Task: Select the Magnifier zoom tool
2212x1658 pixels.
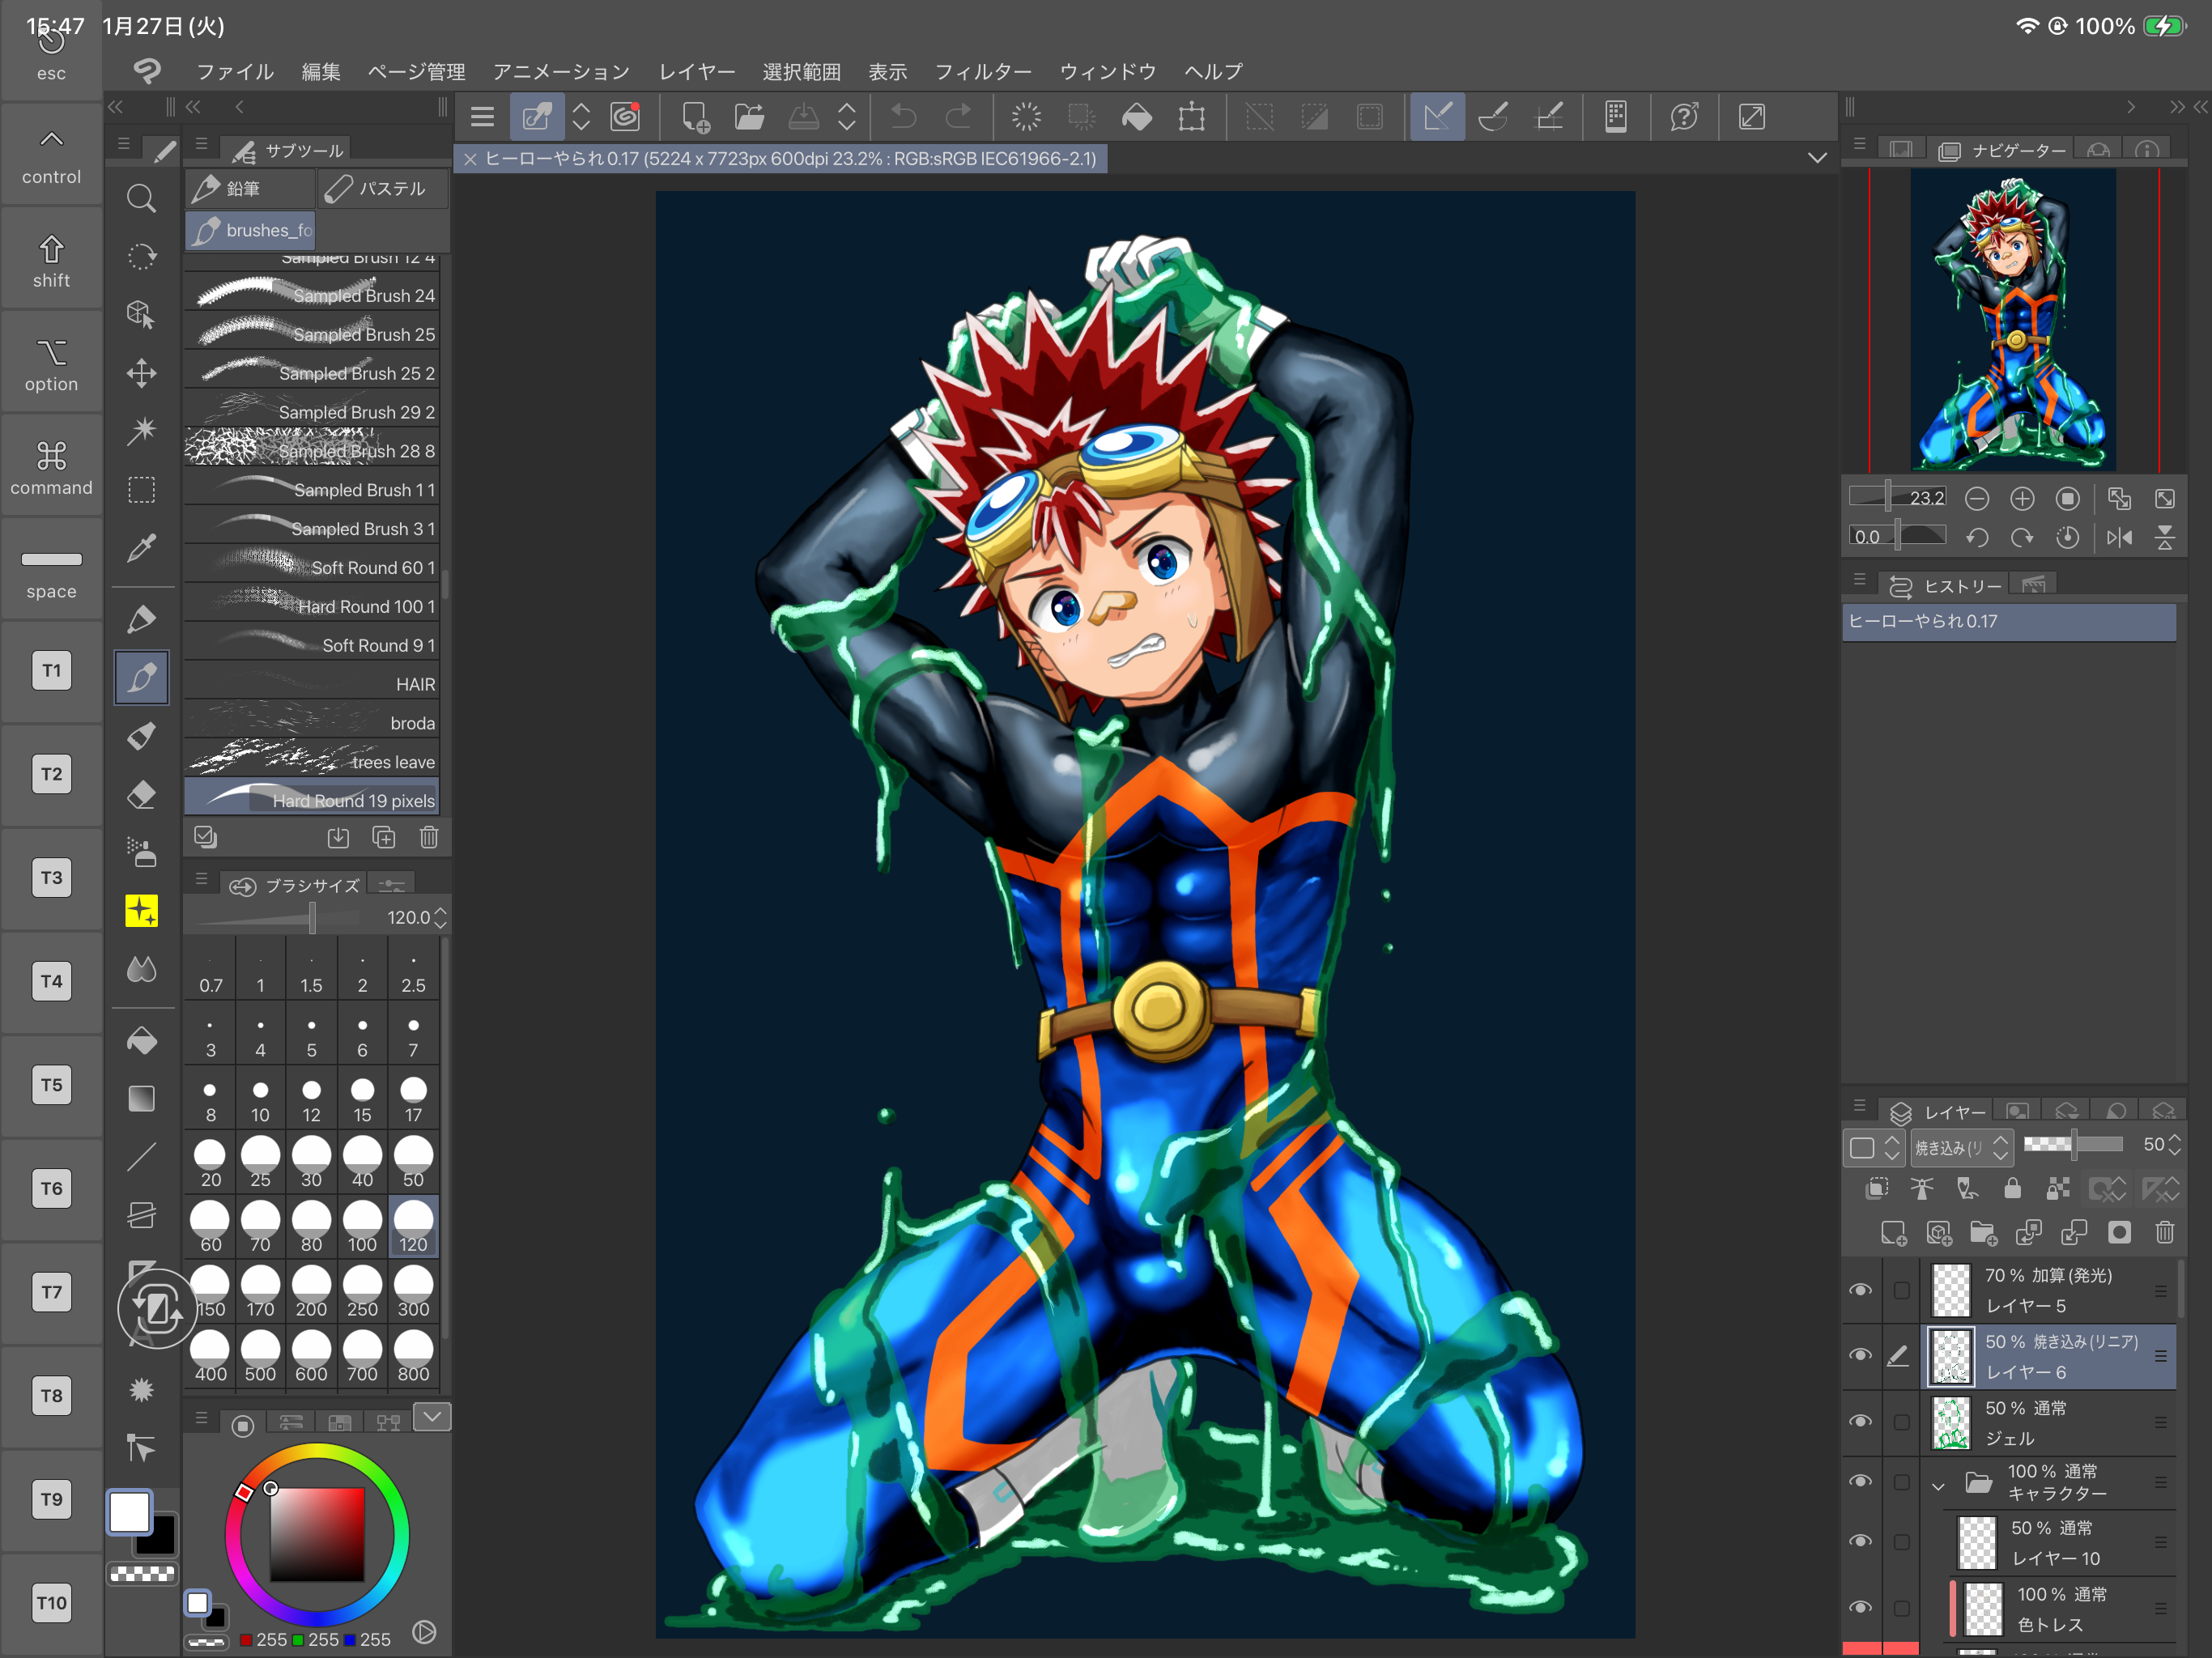Action: click(141, 198)
